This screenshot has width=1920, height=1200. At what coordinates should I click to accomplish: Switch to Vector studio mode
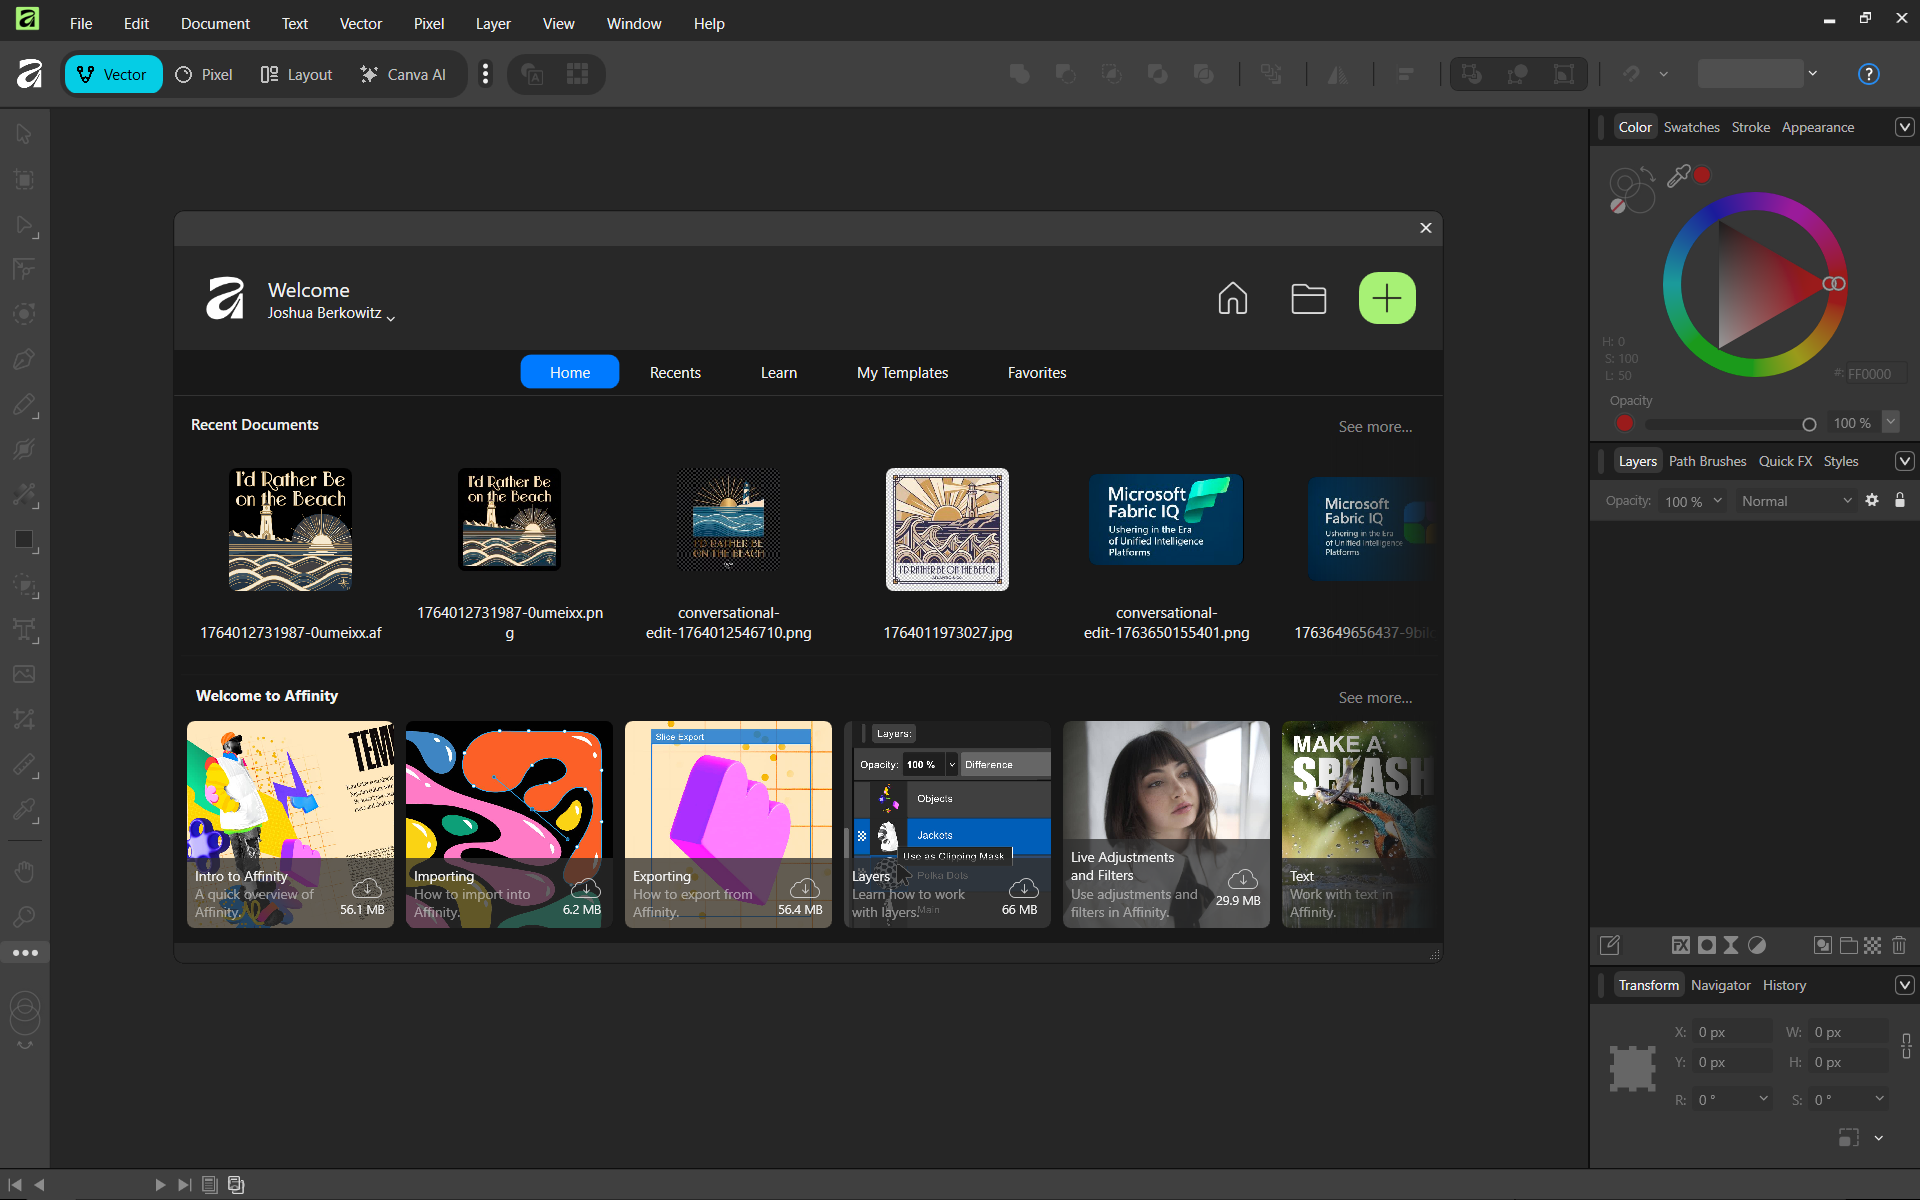pos(113,74)
